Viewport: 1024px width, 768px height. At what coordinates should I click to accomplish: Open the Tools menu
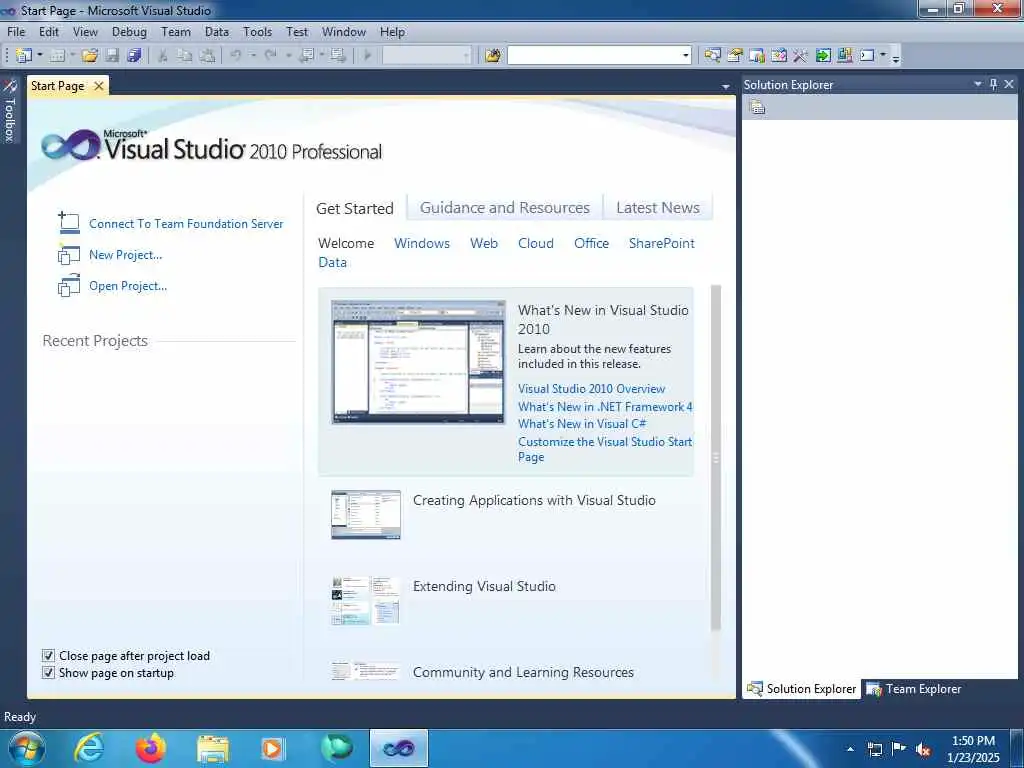pos(257,32)
